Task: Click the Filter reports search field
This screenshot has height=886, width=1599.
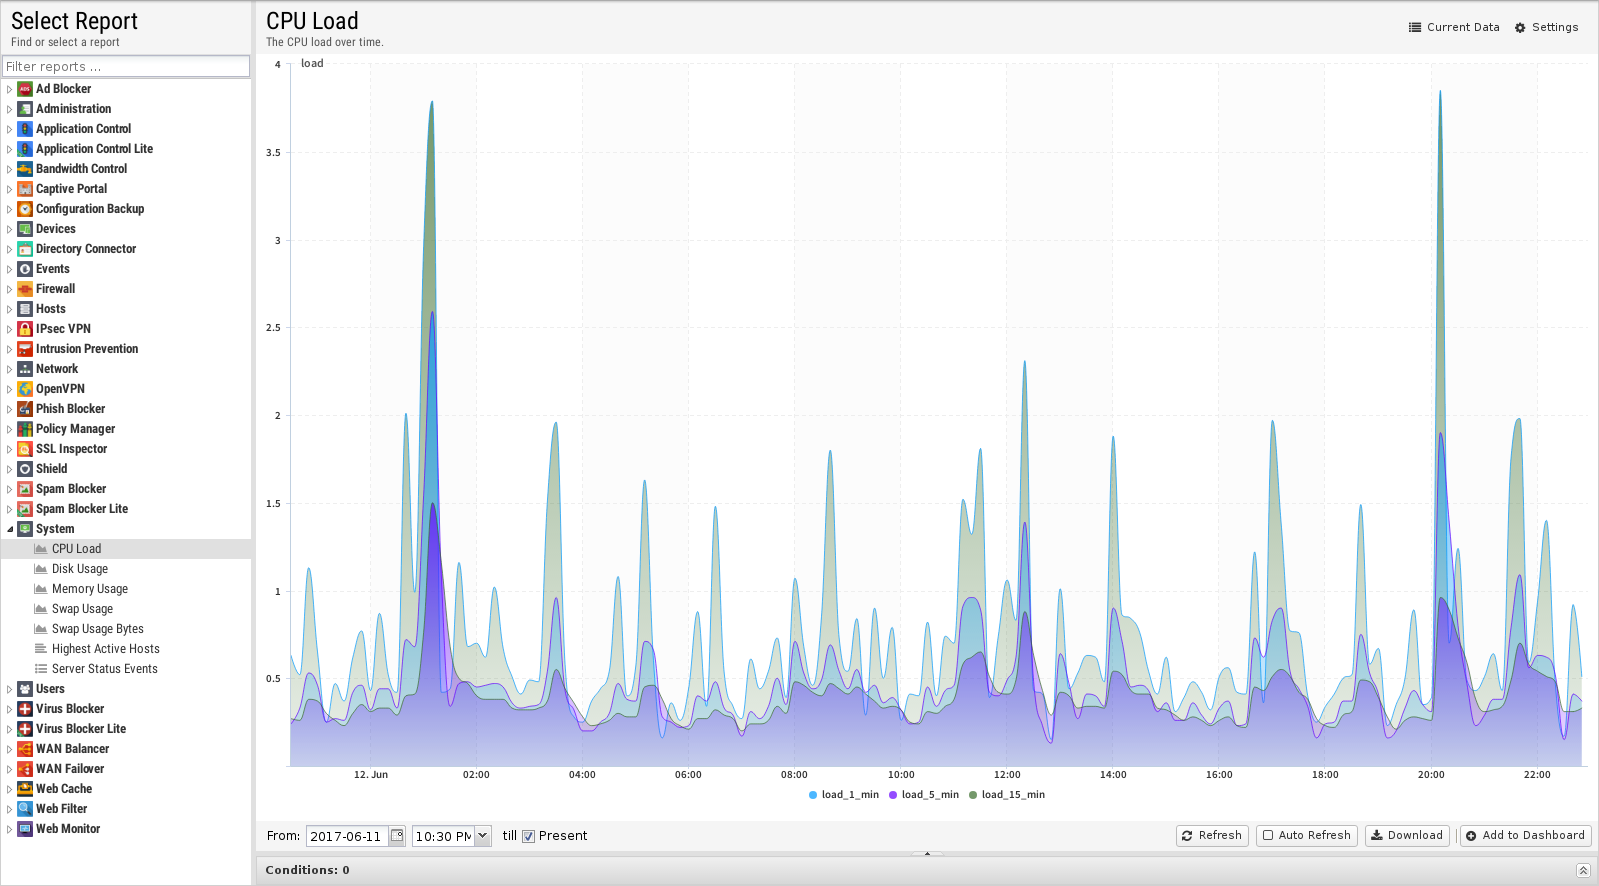Action: [125, 67]
